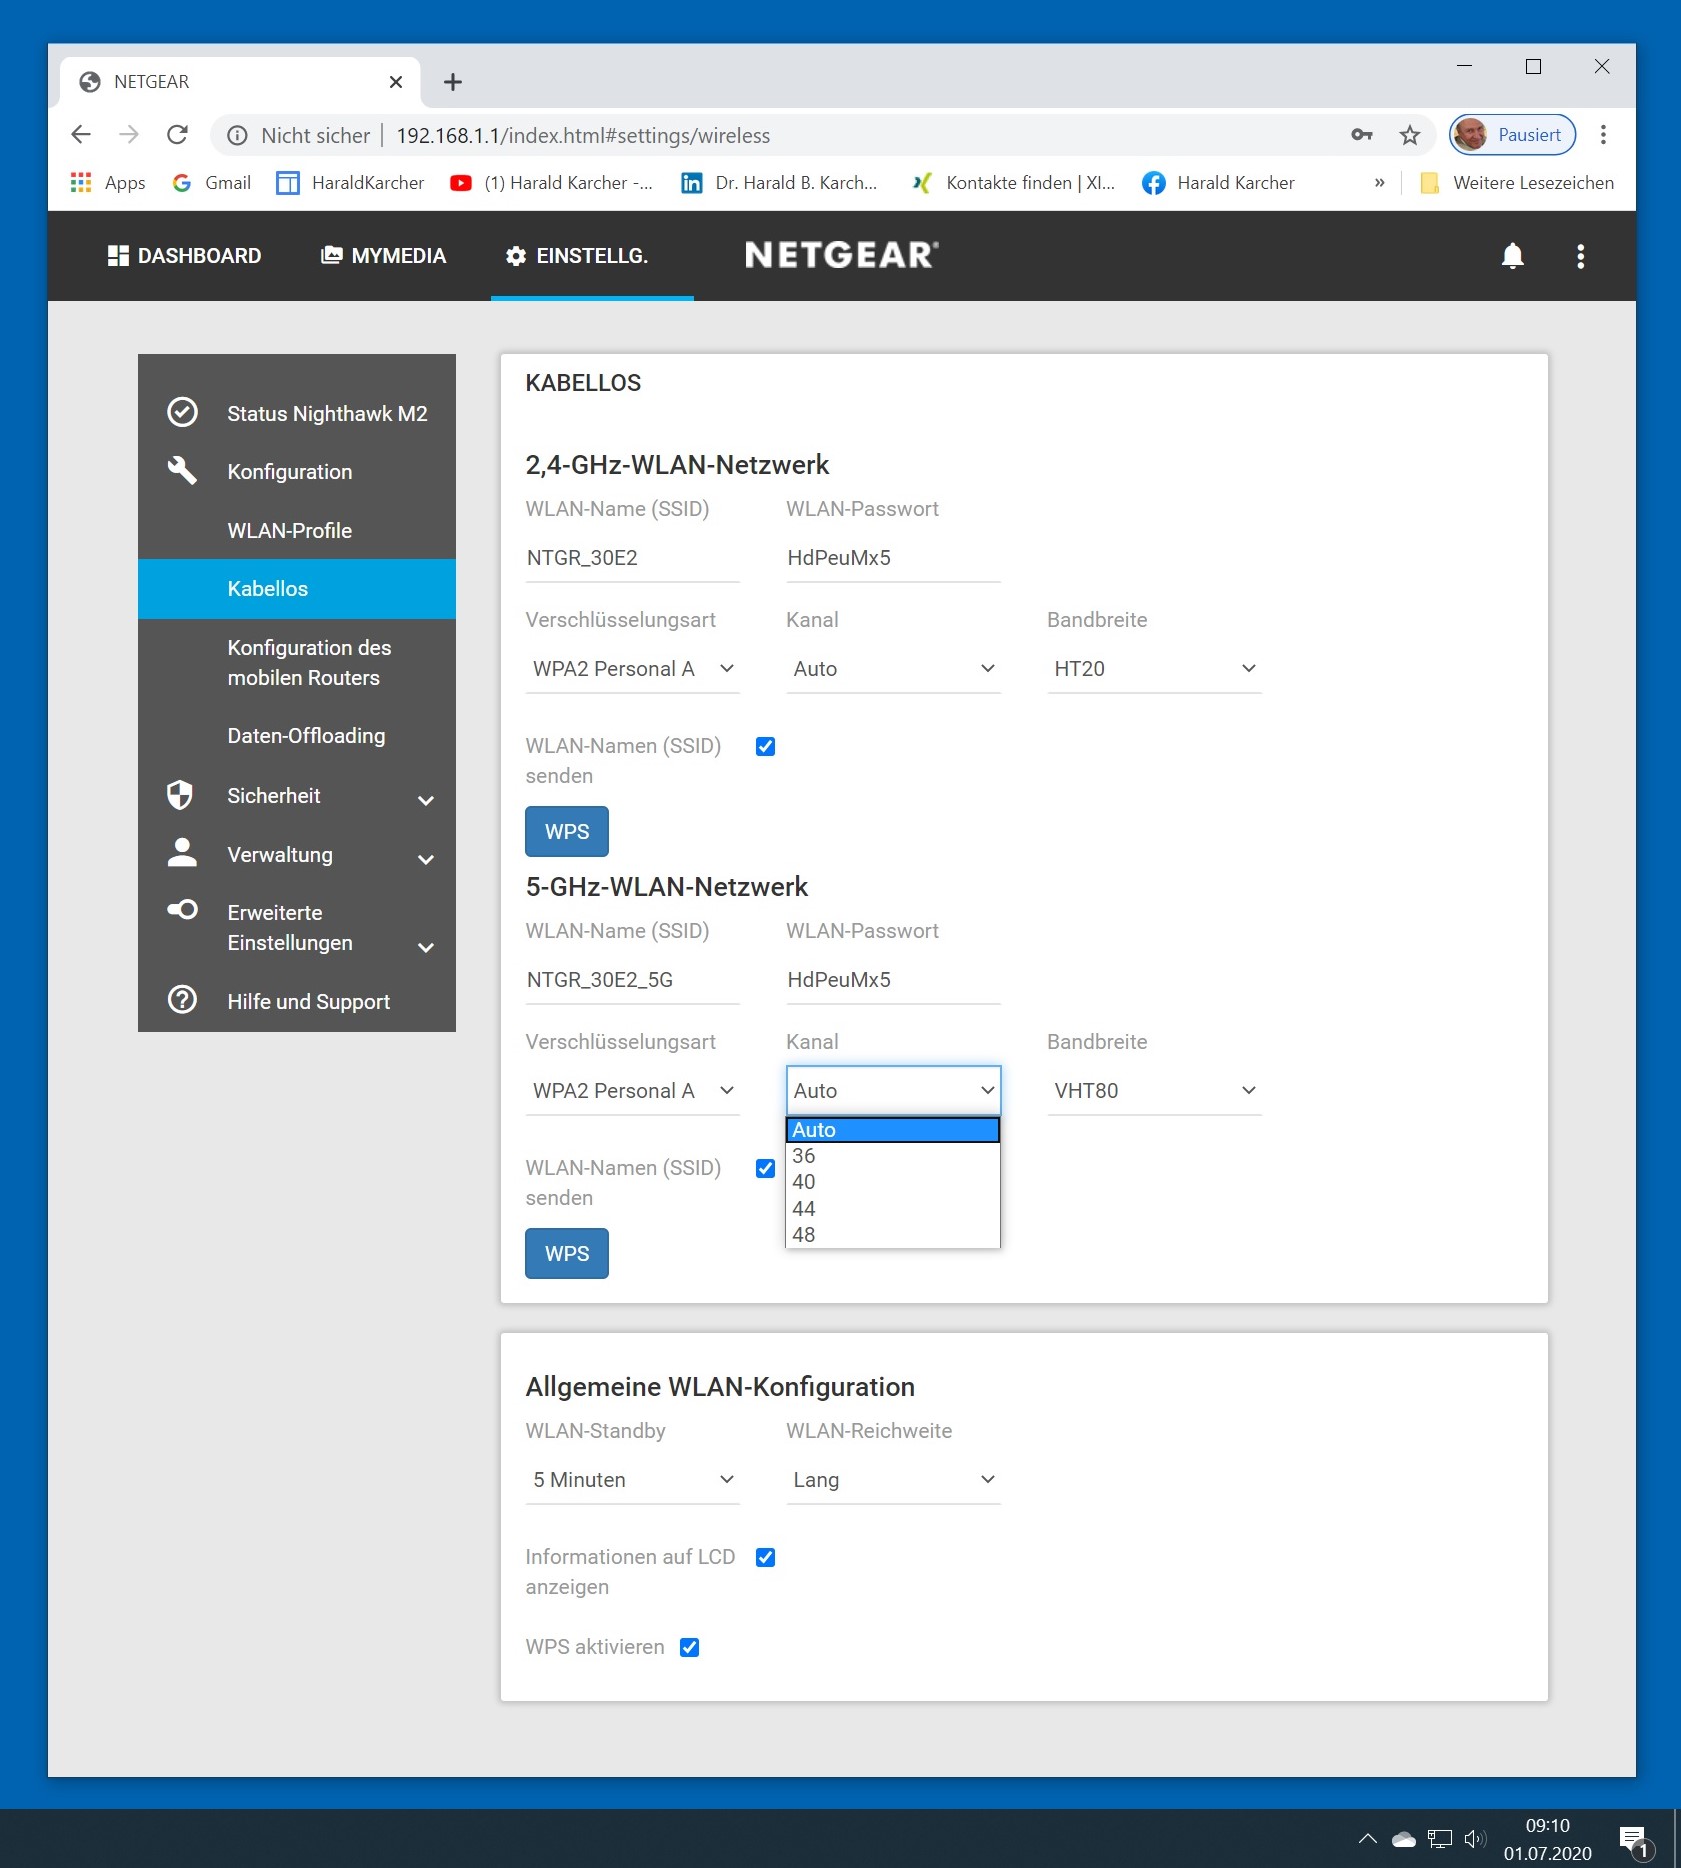This screenshot has width=1681, height=1868.
Task: Open the WLAN-Standby 5 Minuten dropdown
Action: 632,1480
